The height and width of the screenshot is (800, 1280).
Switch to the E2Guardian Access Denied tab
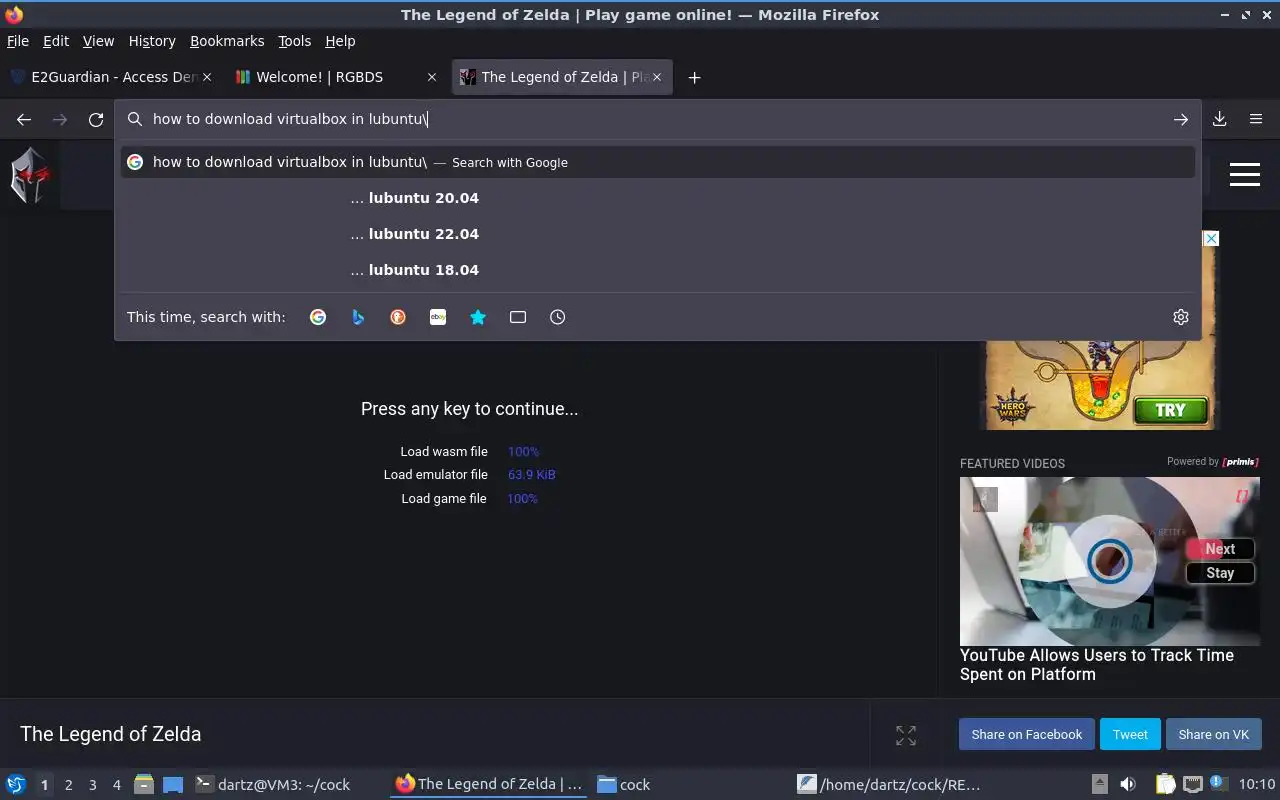pyautogui.click(x=110, y=77)
